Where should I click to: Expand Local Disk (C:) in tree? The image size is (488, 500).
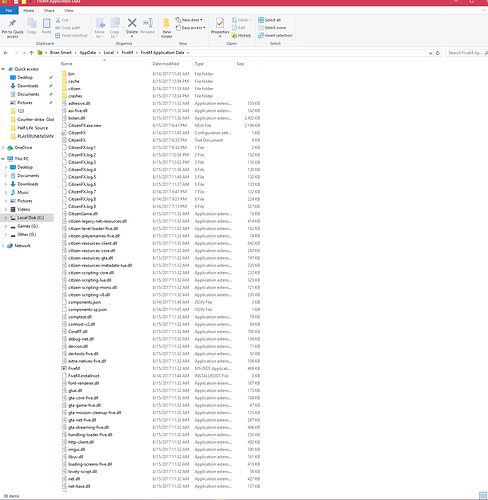[x=6, y=218]
